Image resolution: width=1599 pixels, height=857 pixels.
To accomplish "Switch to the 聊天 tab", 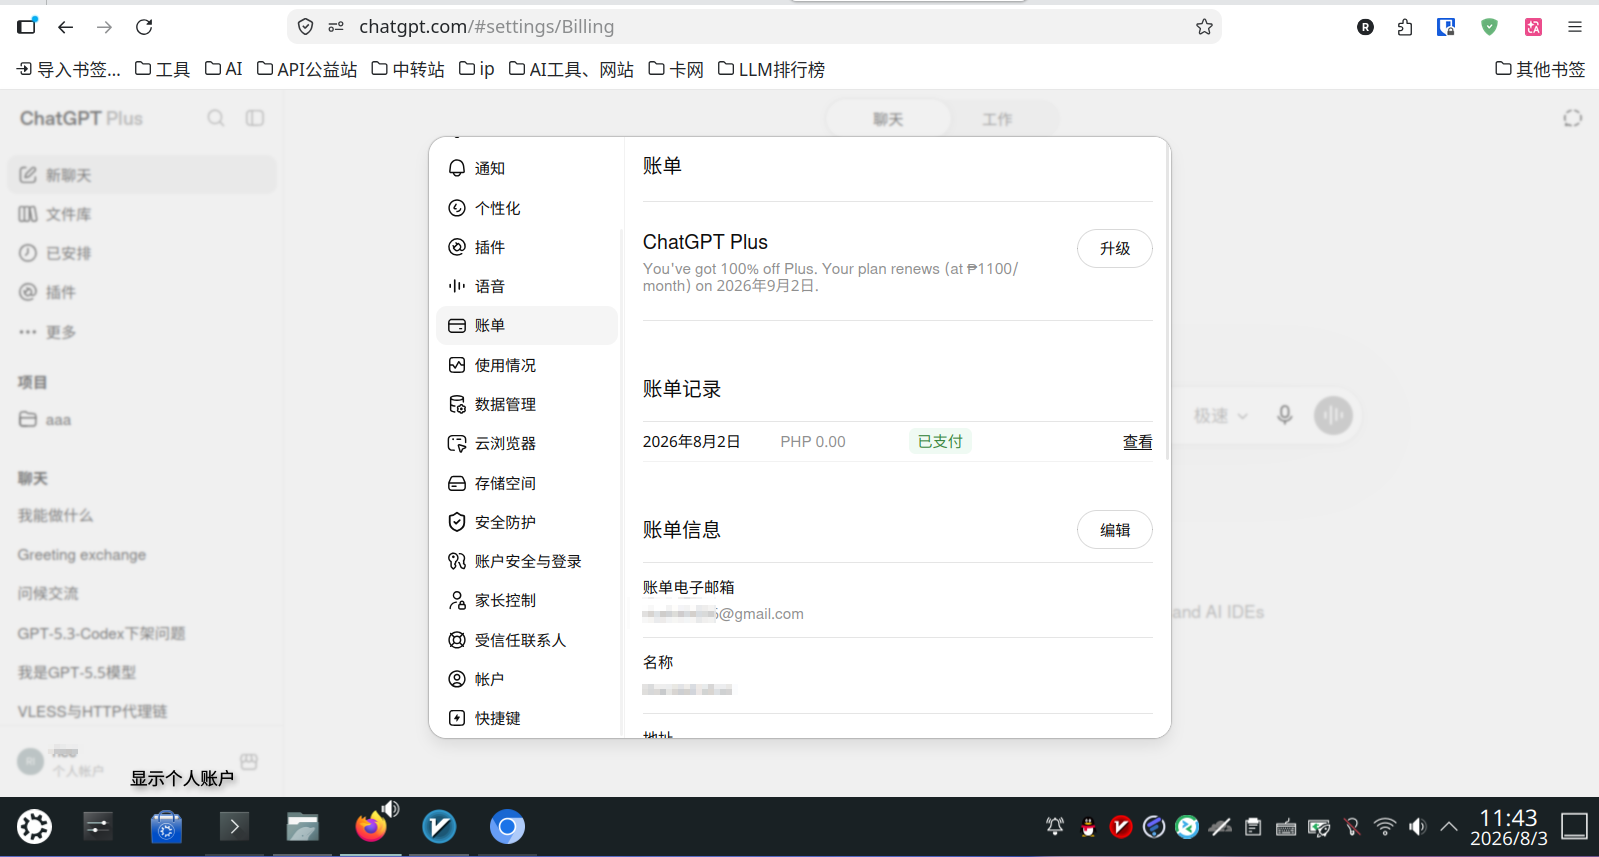I will point(888,119).
